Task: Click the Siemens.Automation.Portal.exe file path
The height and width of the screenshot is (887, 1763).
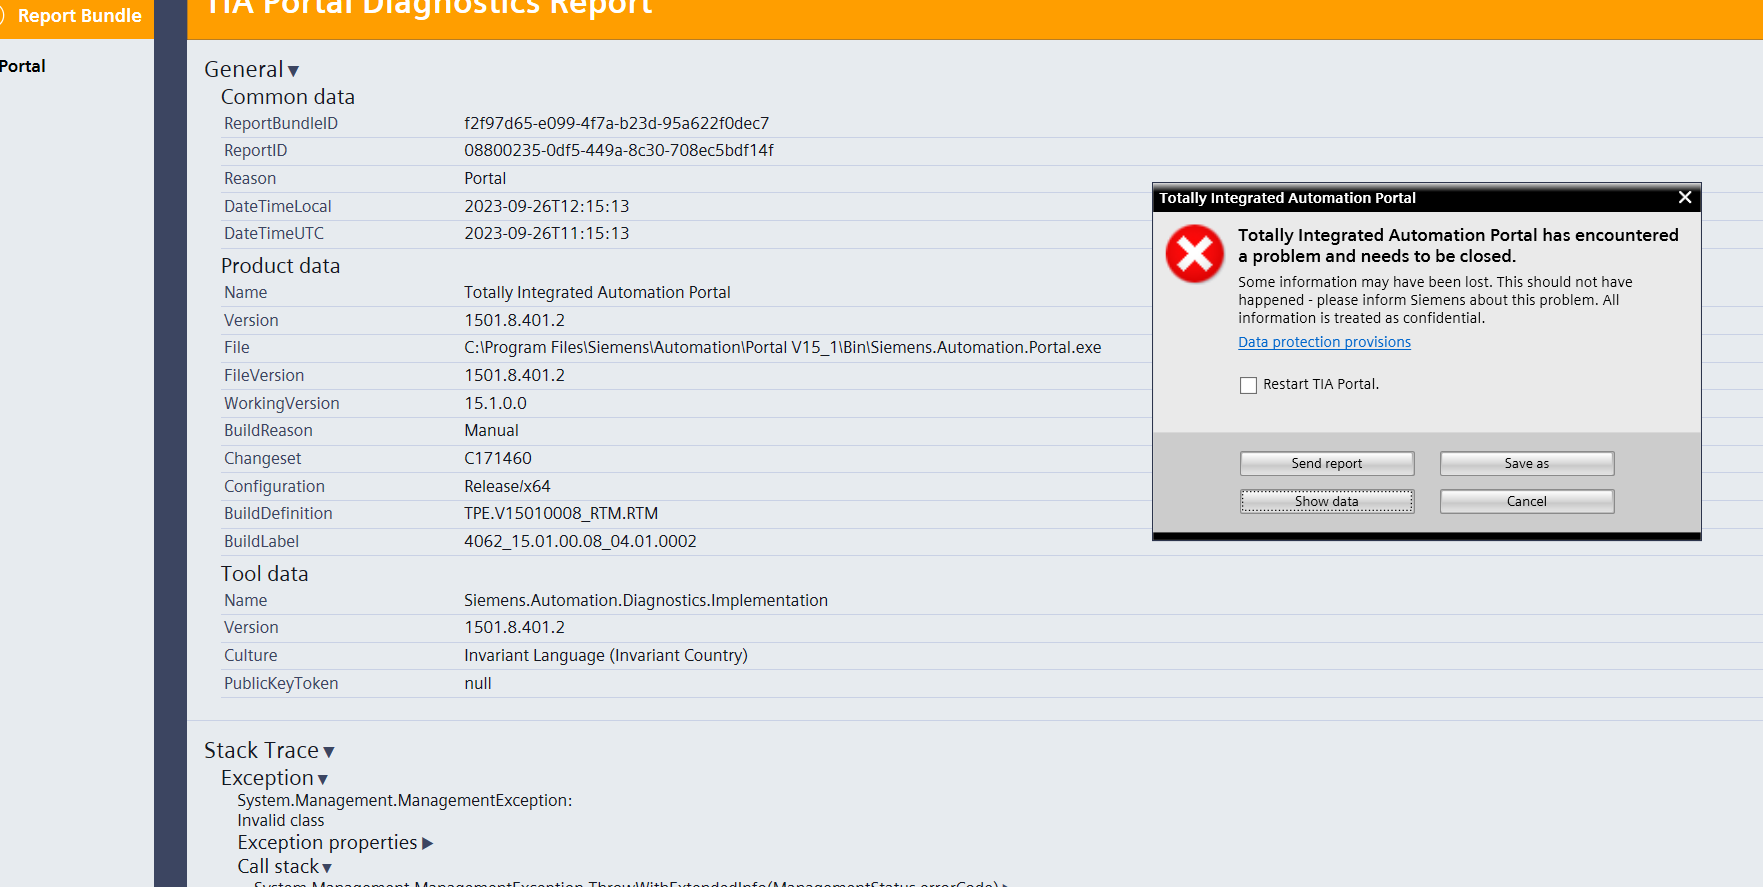Action: [782, 347]
